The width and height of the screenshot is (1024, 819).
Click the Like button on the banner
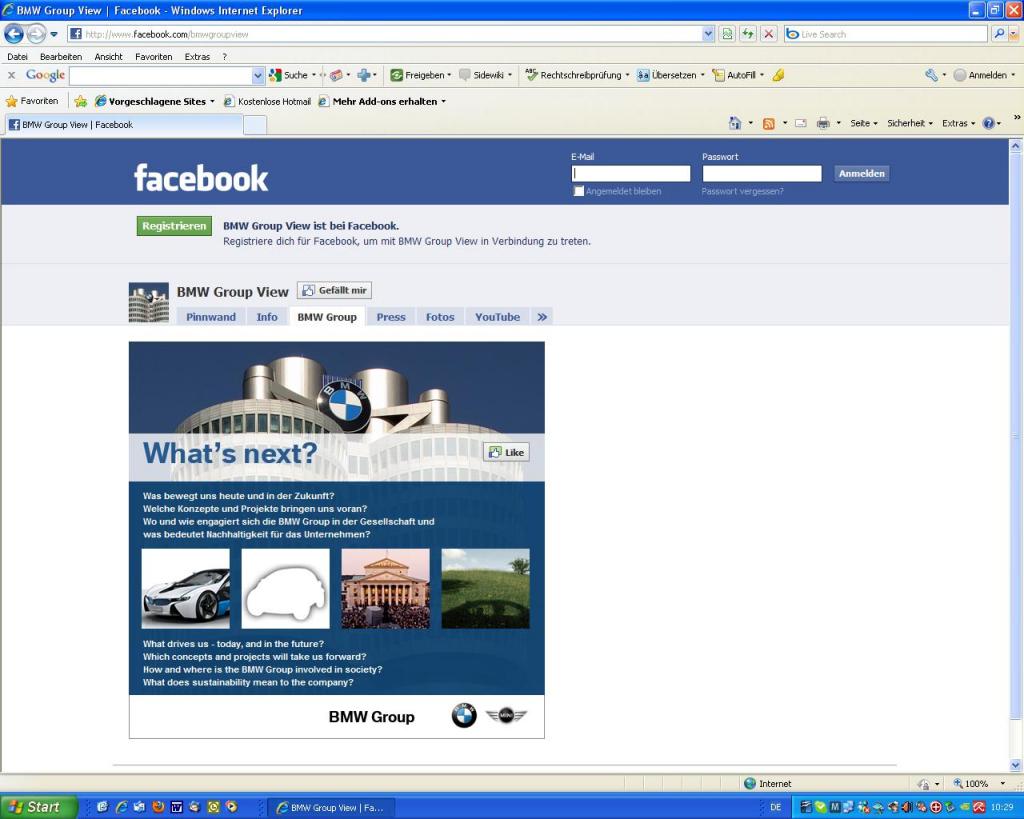click(x=506, y=452)
